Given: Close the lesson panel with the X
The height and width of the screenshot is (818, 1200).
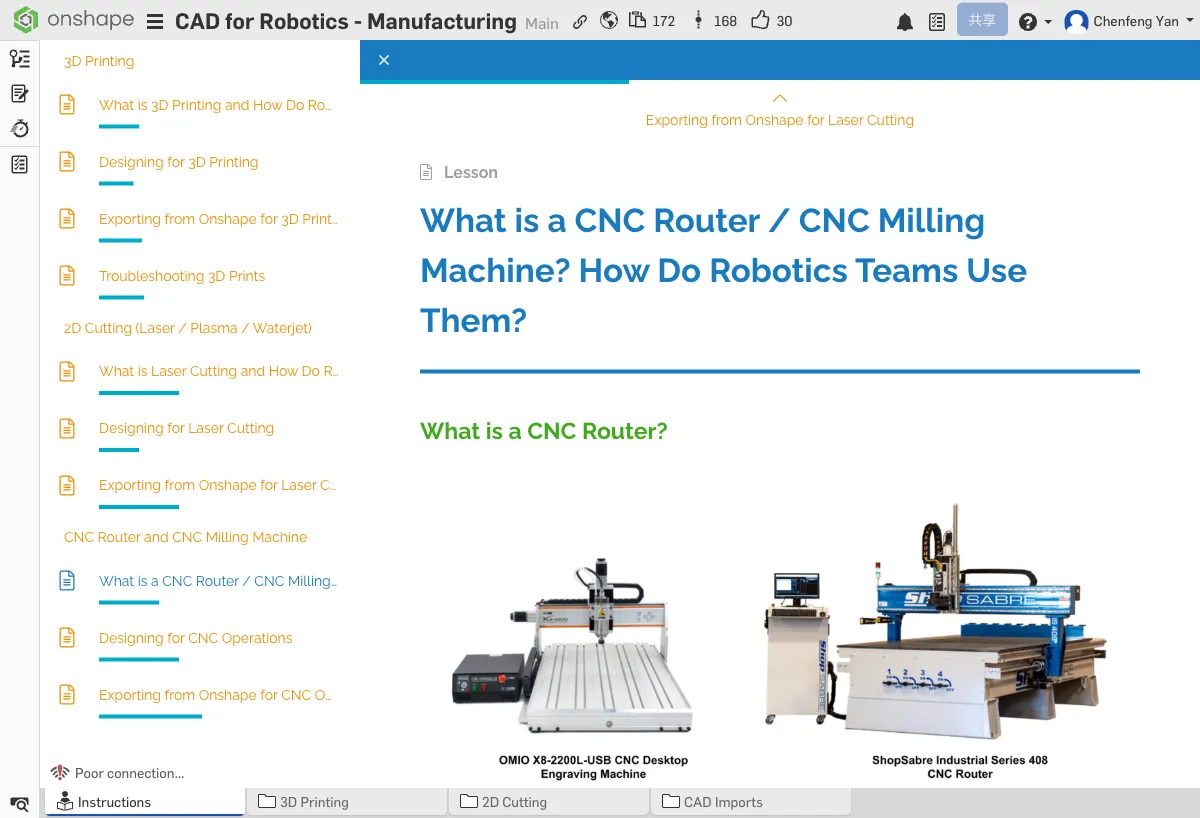Looking at the screenshot, I should (384, 60).
